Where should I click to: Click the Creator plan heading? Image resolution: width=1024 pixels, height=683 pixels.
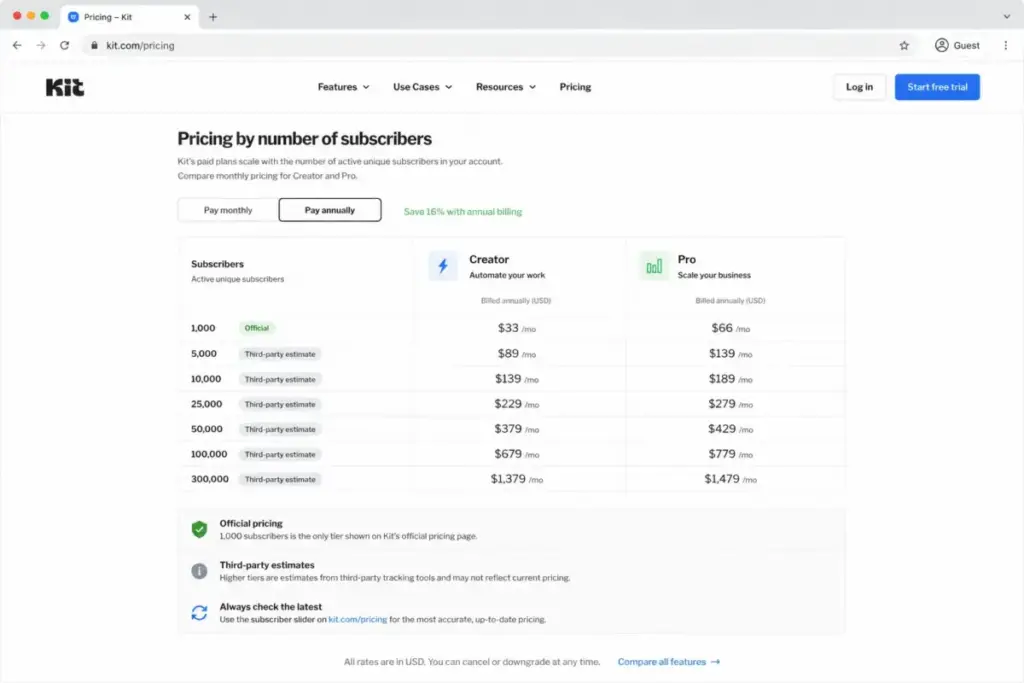488,259
